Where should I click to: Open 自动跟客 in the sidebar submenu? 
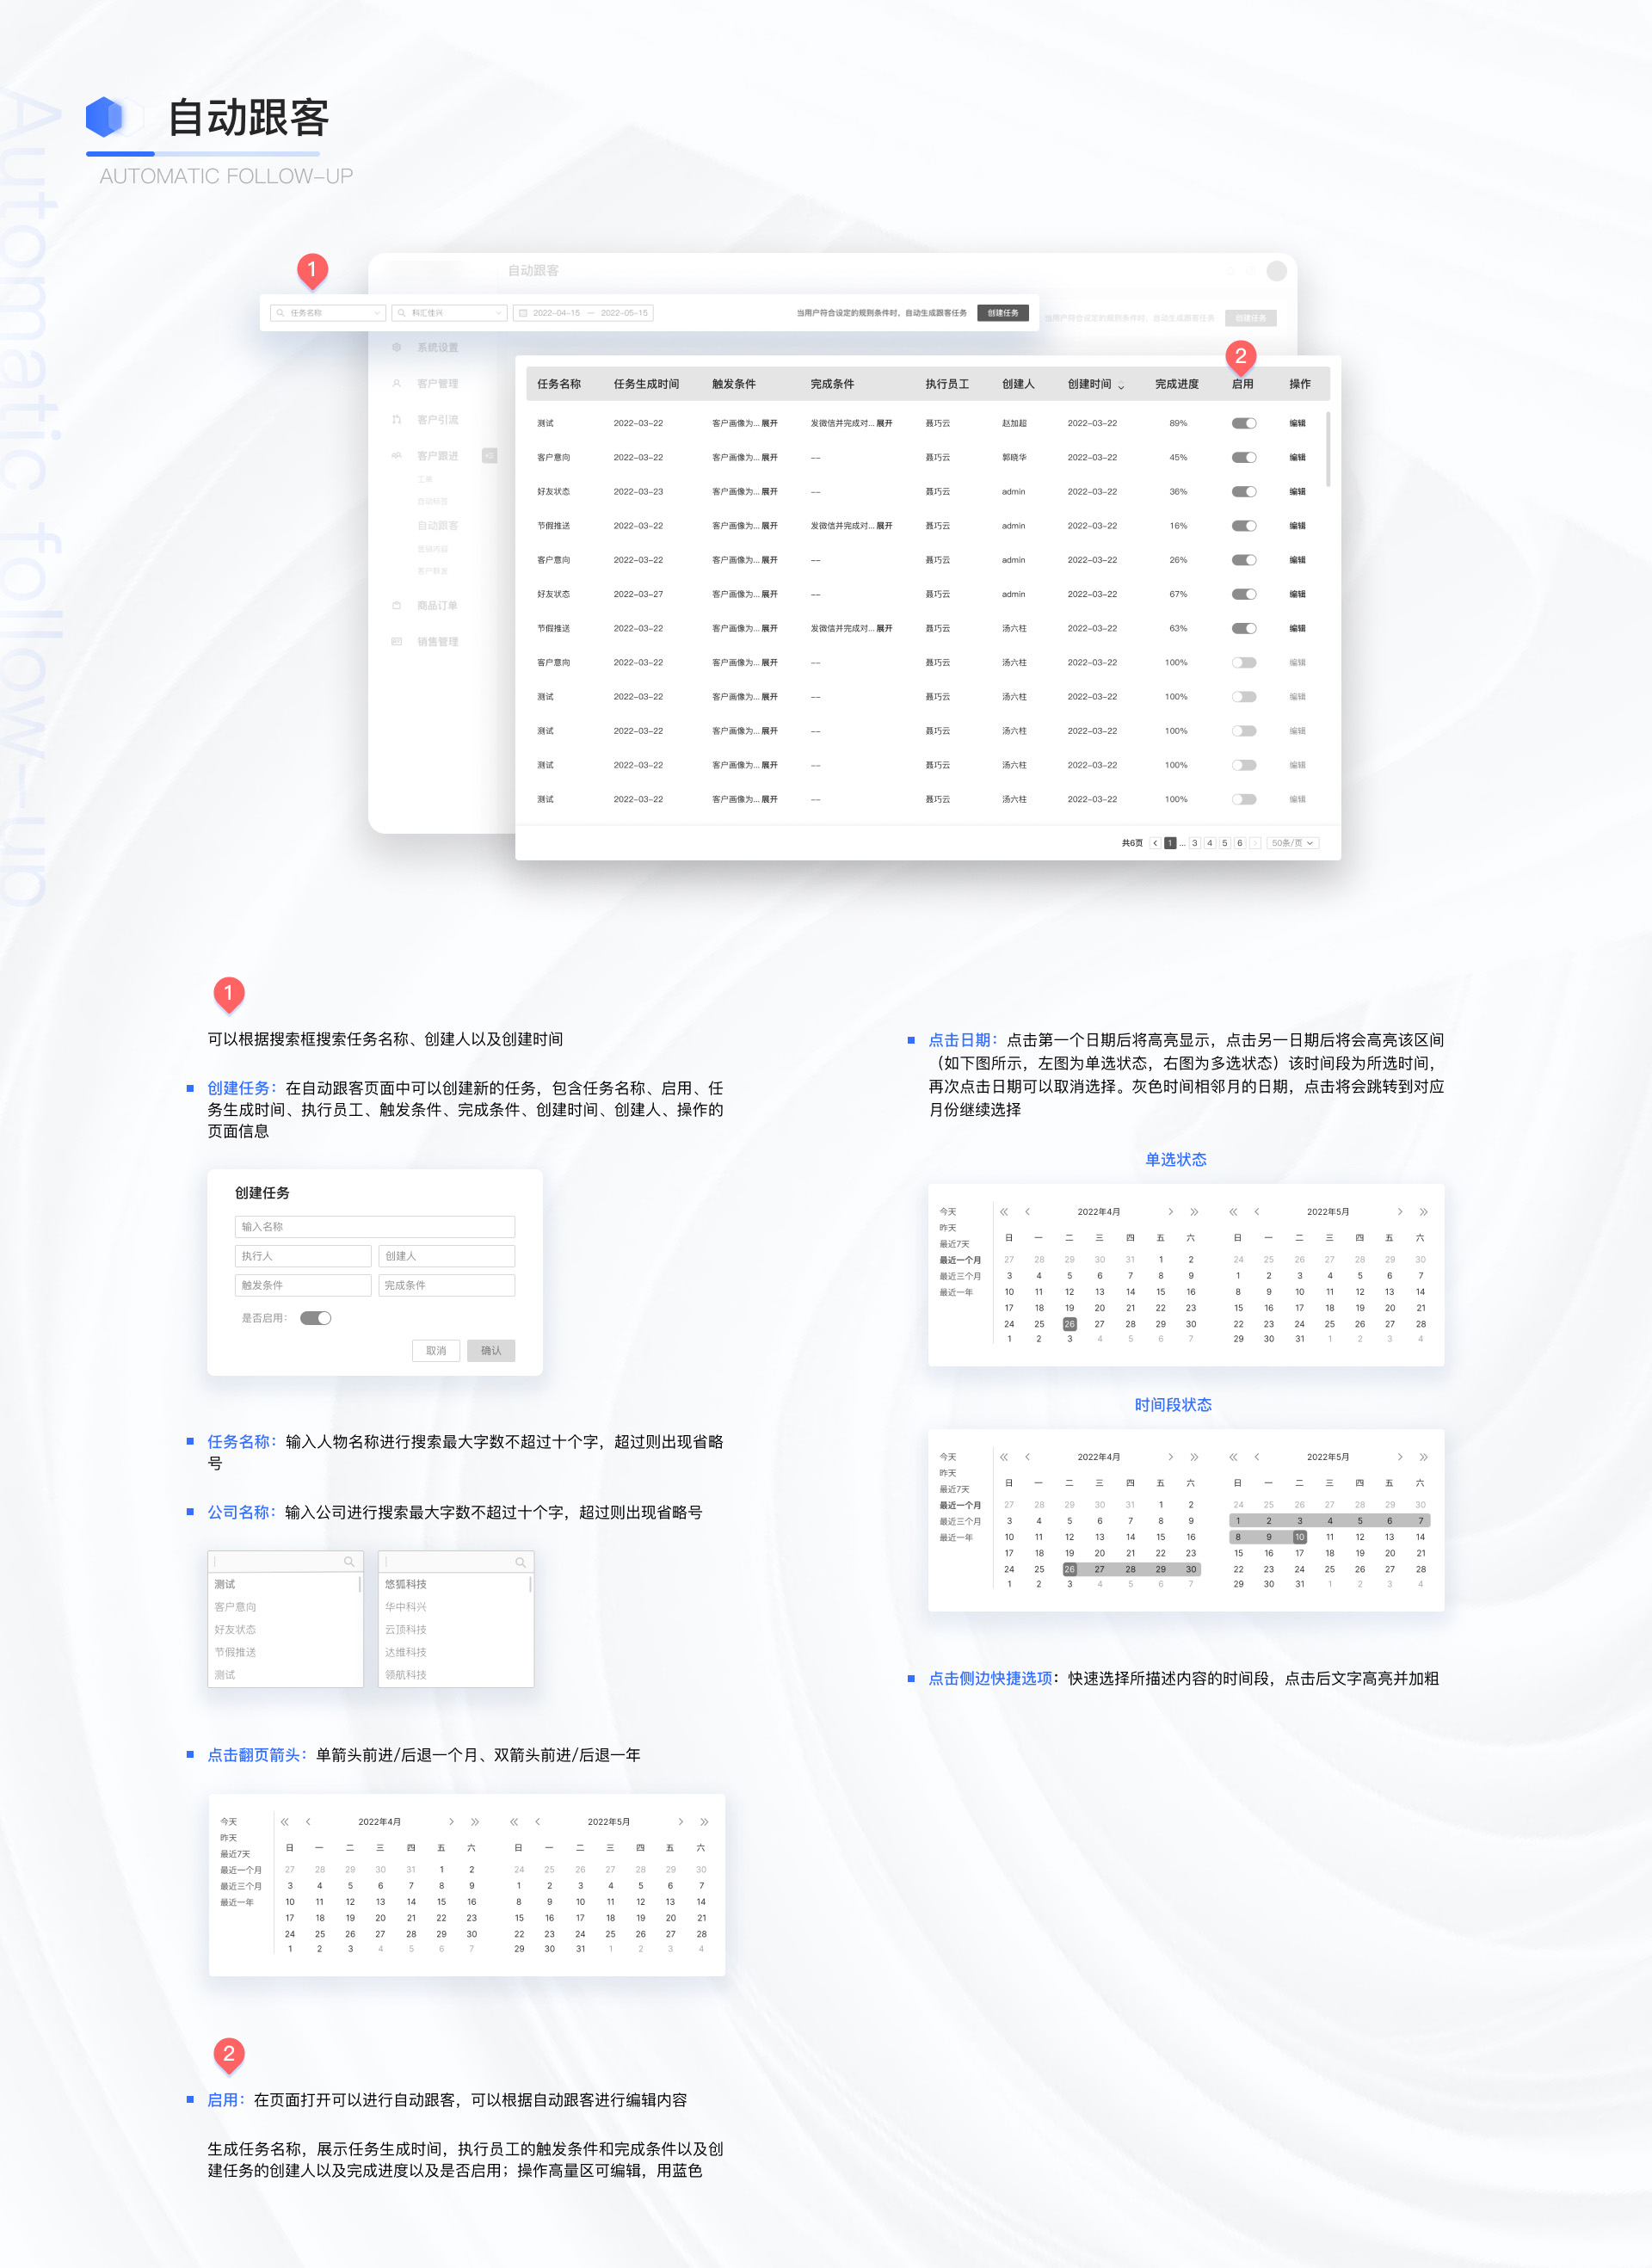click(437, 525)
